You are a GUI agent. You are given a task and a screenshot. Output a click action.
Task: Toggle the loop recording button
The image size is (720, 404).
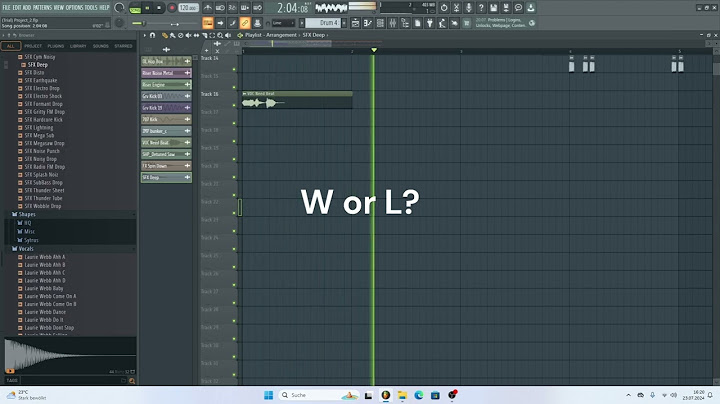[x=257, y=8]
